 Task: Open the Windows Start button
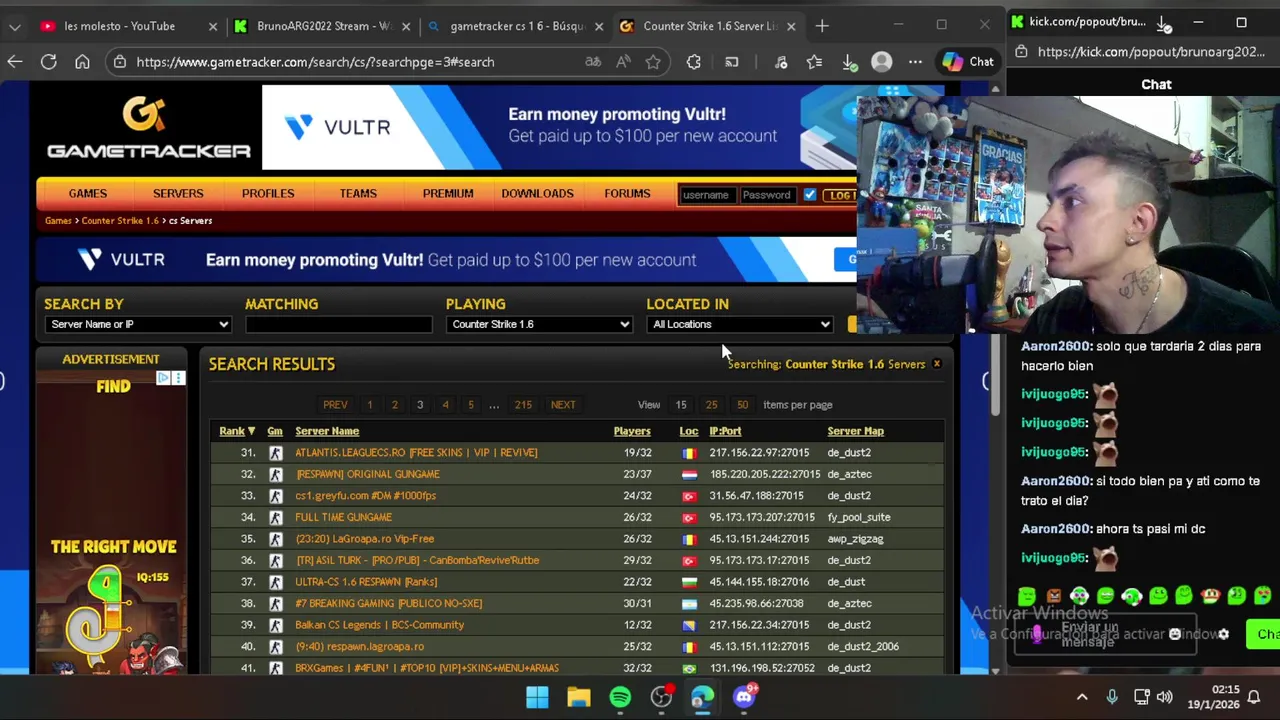coord(537,697)
